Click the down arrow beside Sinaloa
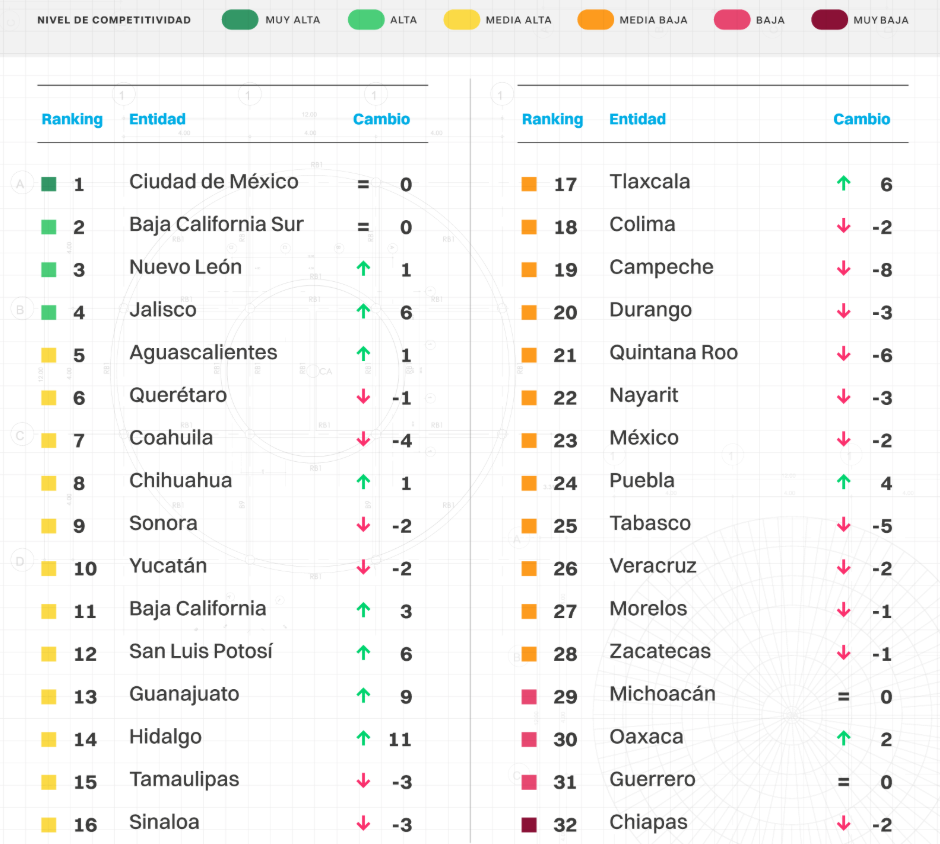 [x=363, y=824]
